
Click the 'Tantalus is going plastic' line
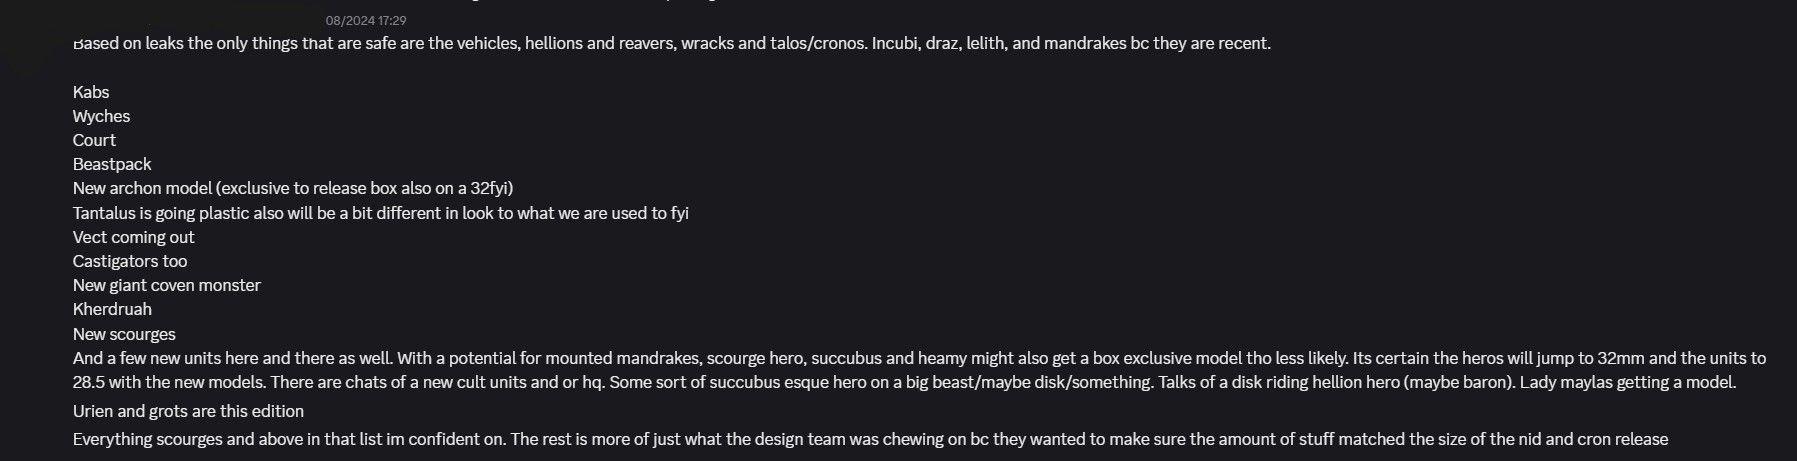tap(381, 213)
